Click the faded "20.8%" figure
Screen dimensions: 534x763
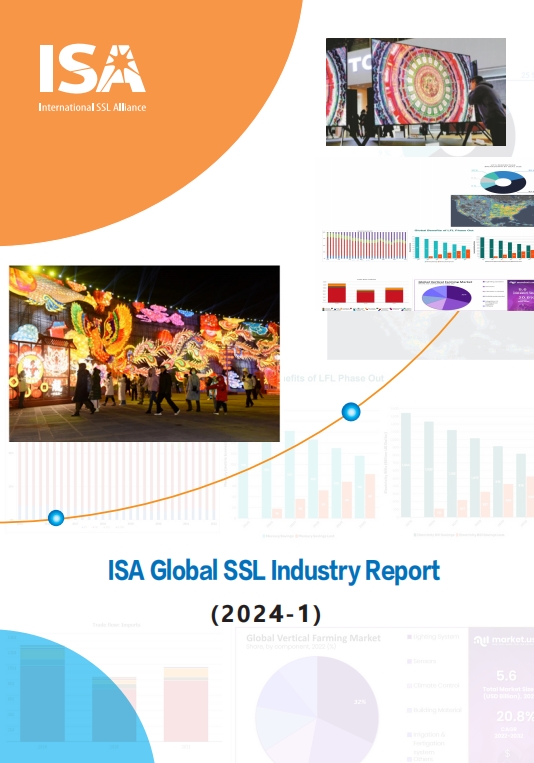tap(515, 716)
